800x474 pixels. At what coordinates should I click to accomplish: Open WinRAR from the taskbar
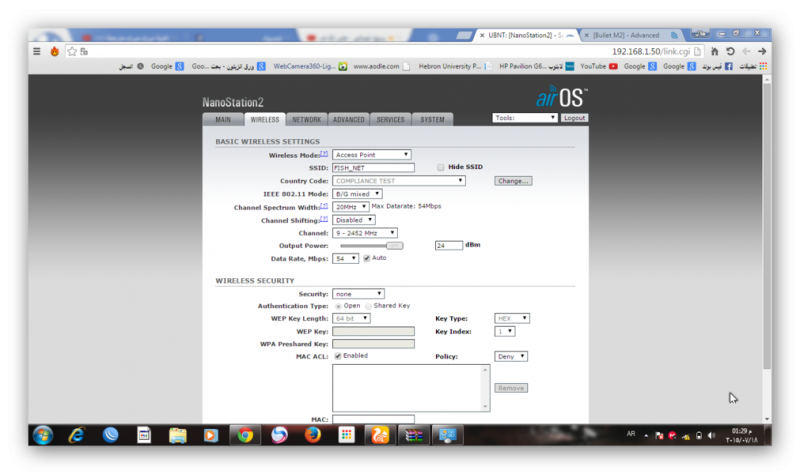click(414, 435)
